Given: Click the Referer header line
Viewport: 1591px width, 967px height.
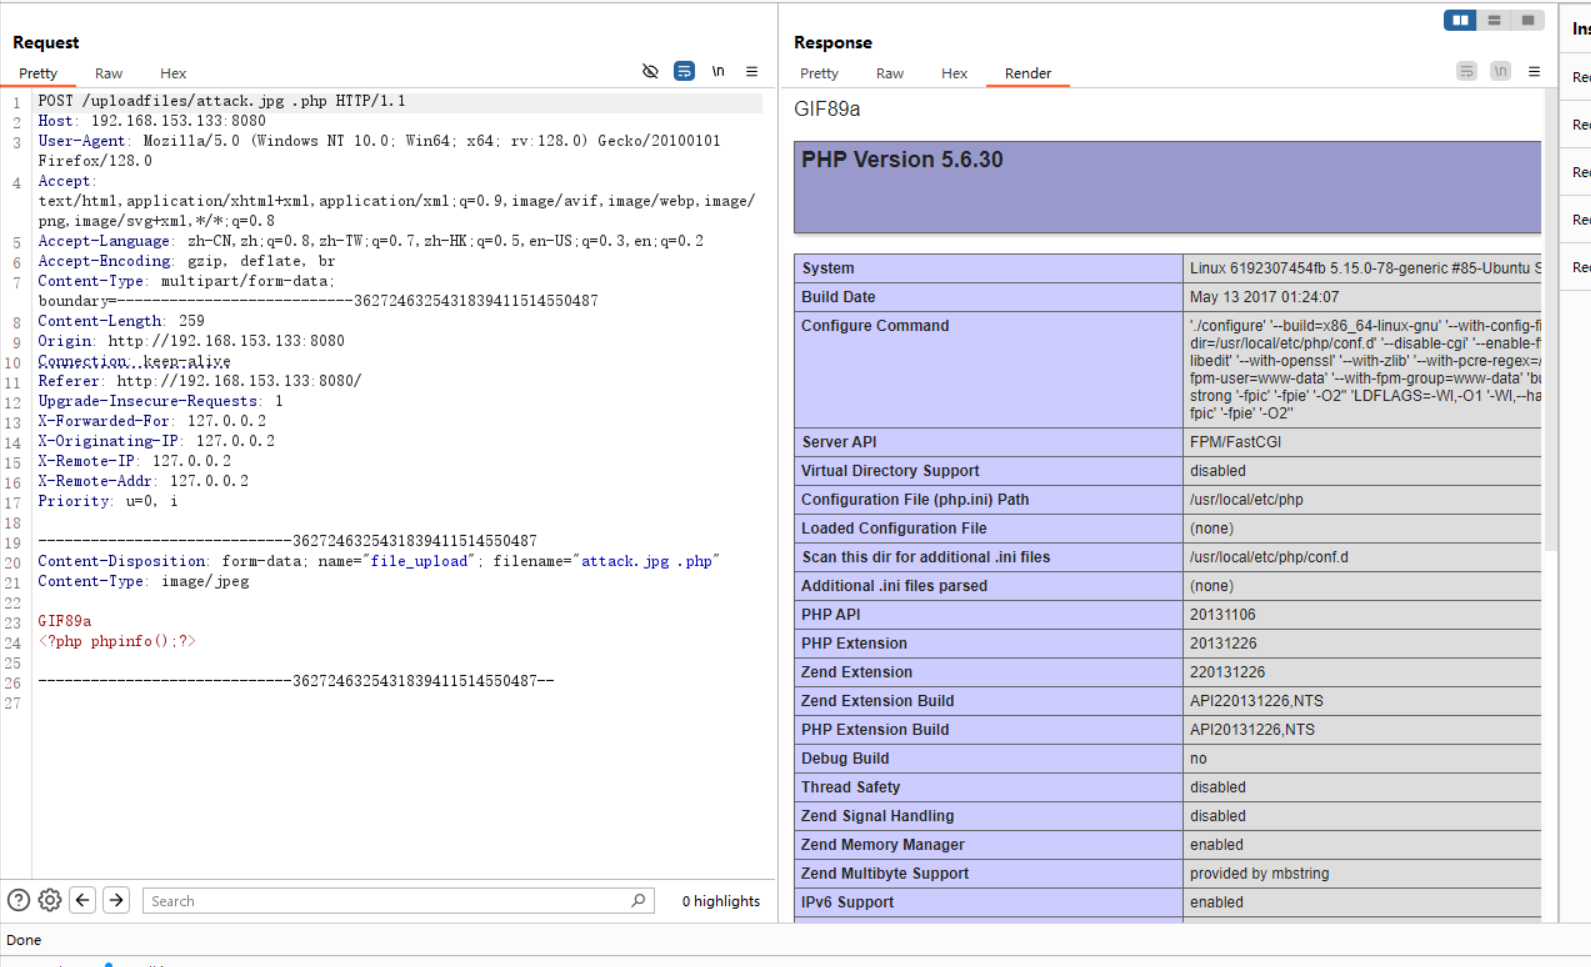Looking at the screenshot, I should [x=200, y=381].
